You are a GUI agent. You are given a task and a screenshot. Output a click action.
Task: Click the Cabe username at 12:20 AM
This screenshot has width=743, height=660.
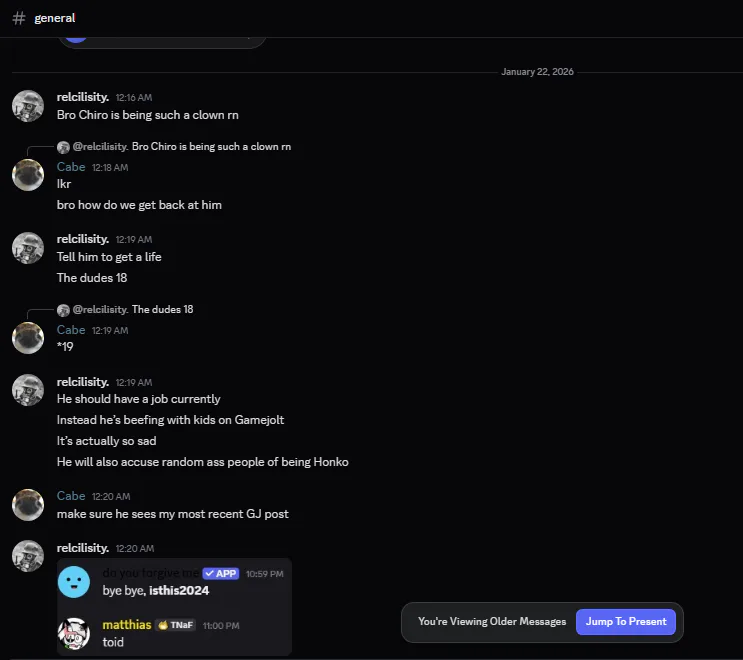coord(71,496)
